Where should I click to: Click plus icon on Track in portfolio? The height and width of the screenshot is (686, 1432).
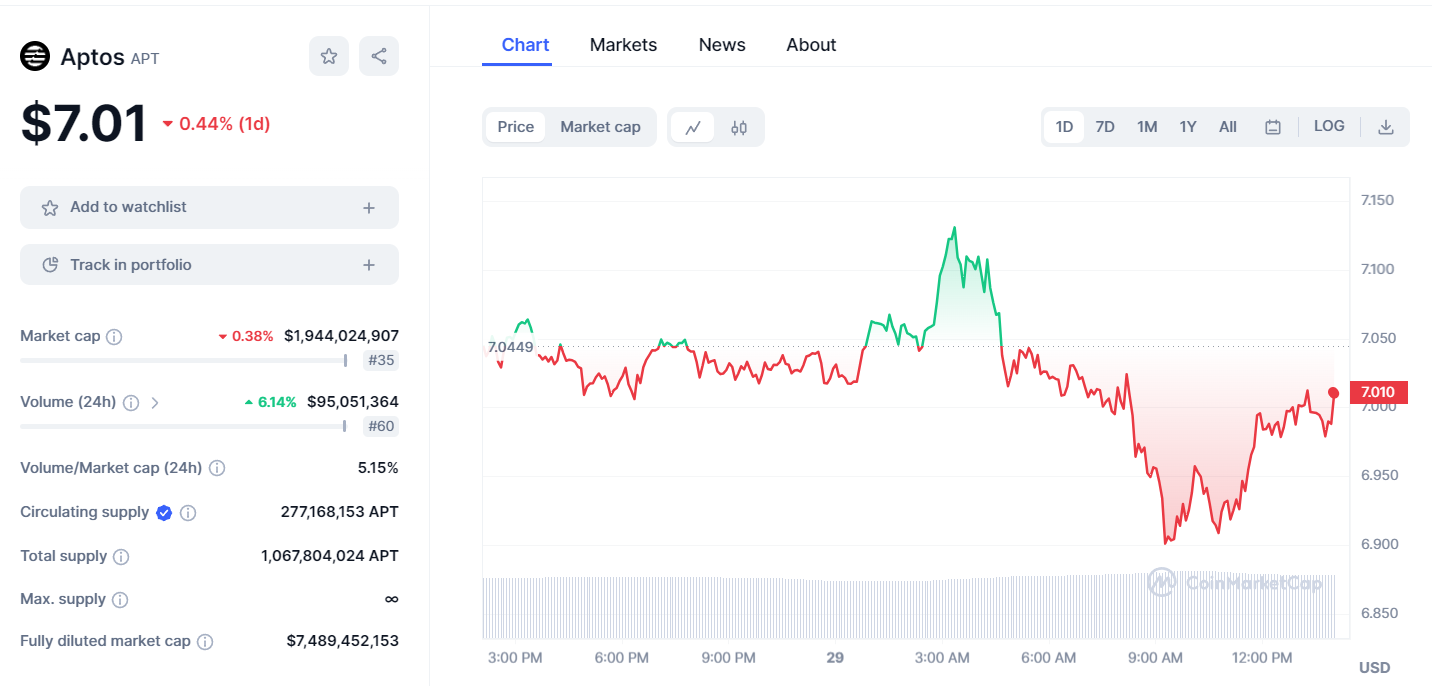369,265
